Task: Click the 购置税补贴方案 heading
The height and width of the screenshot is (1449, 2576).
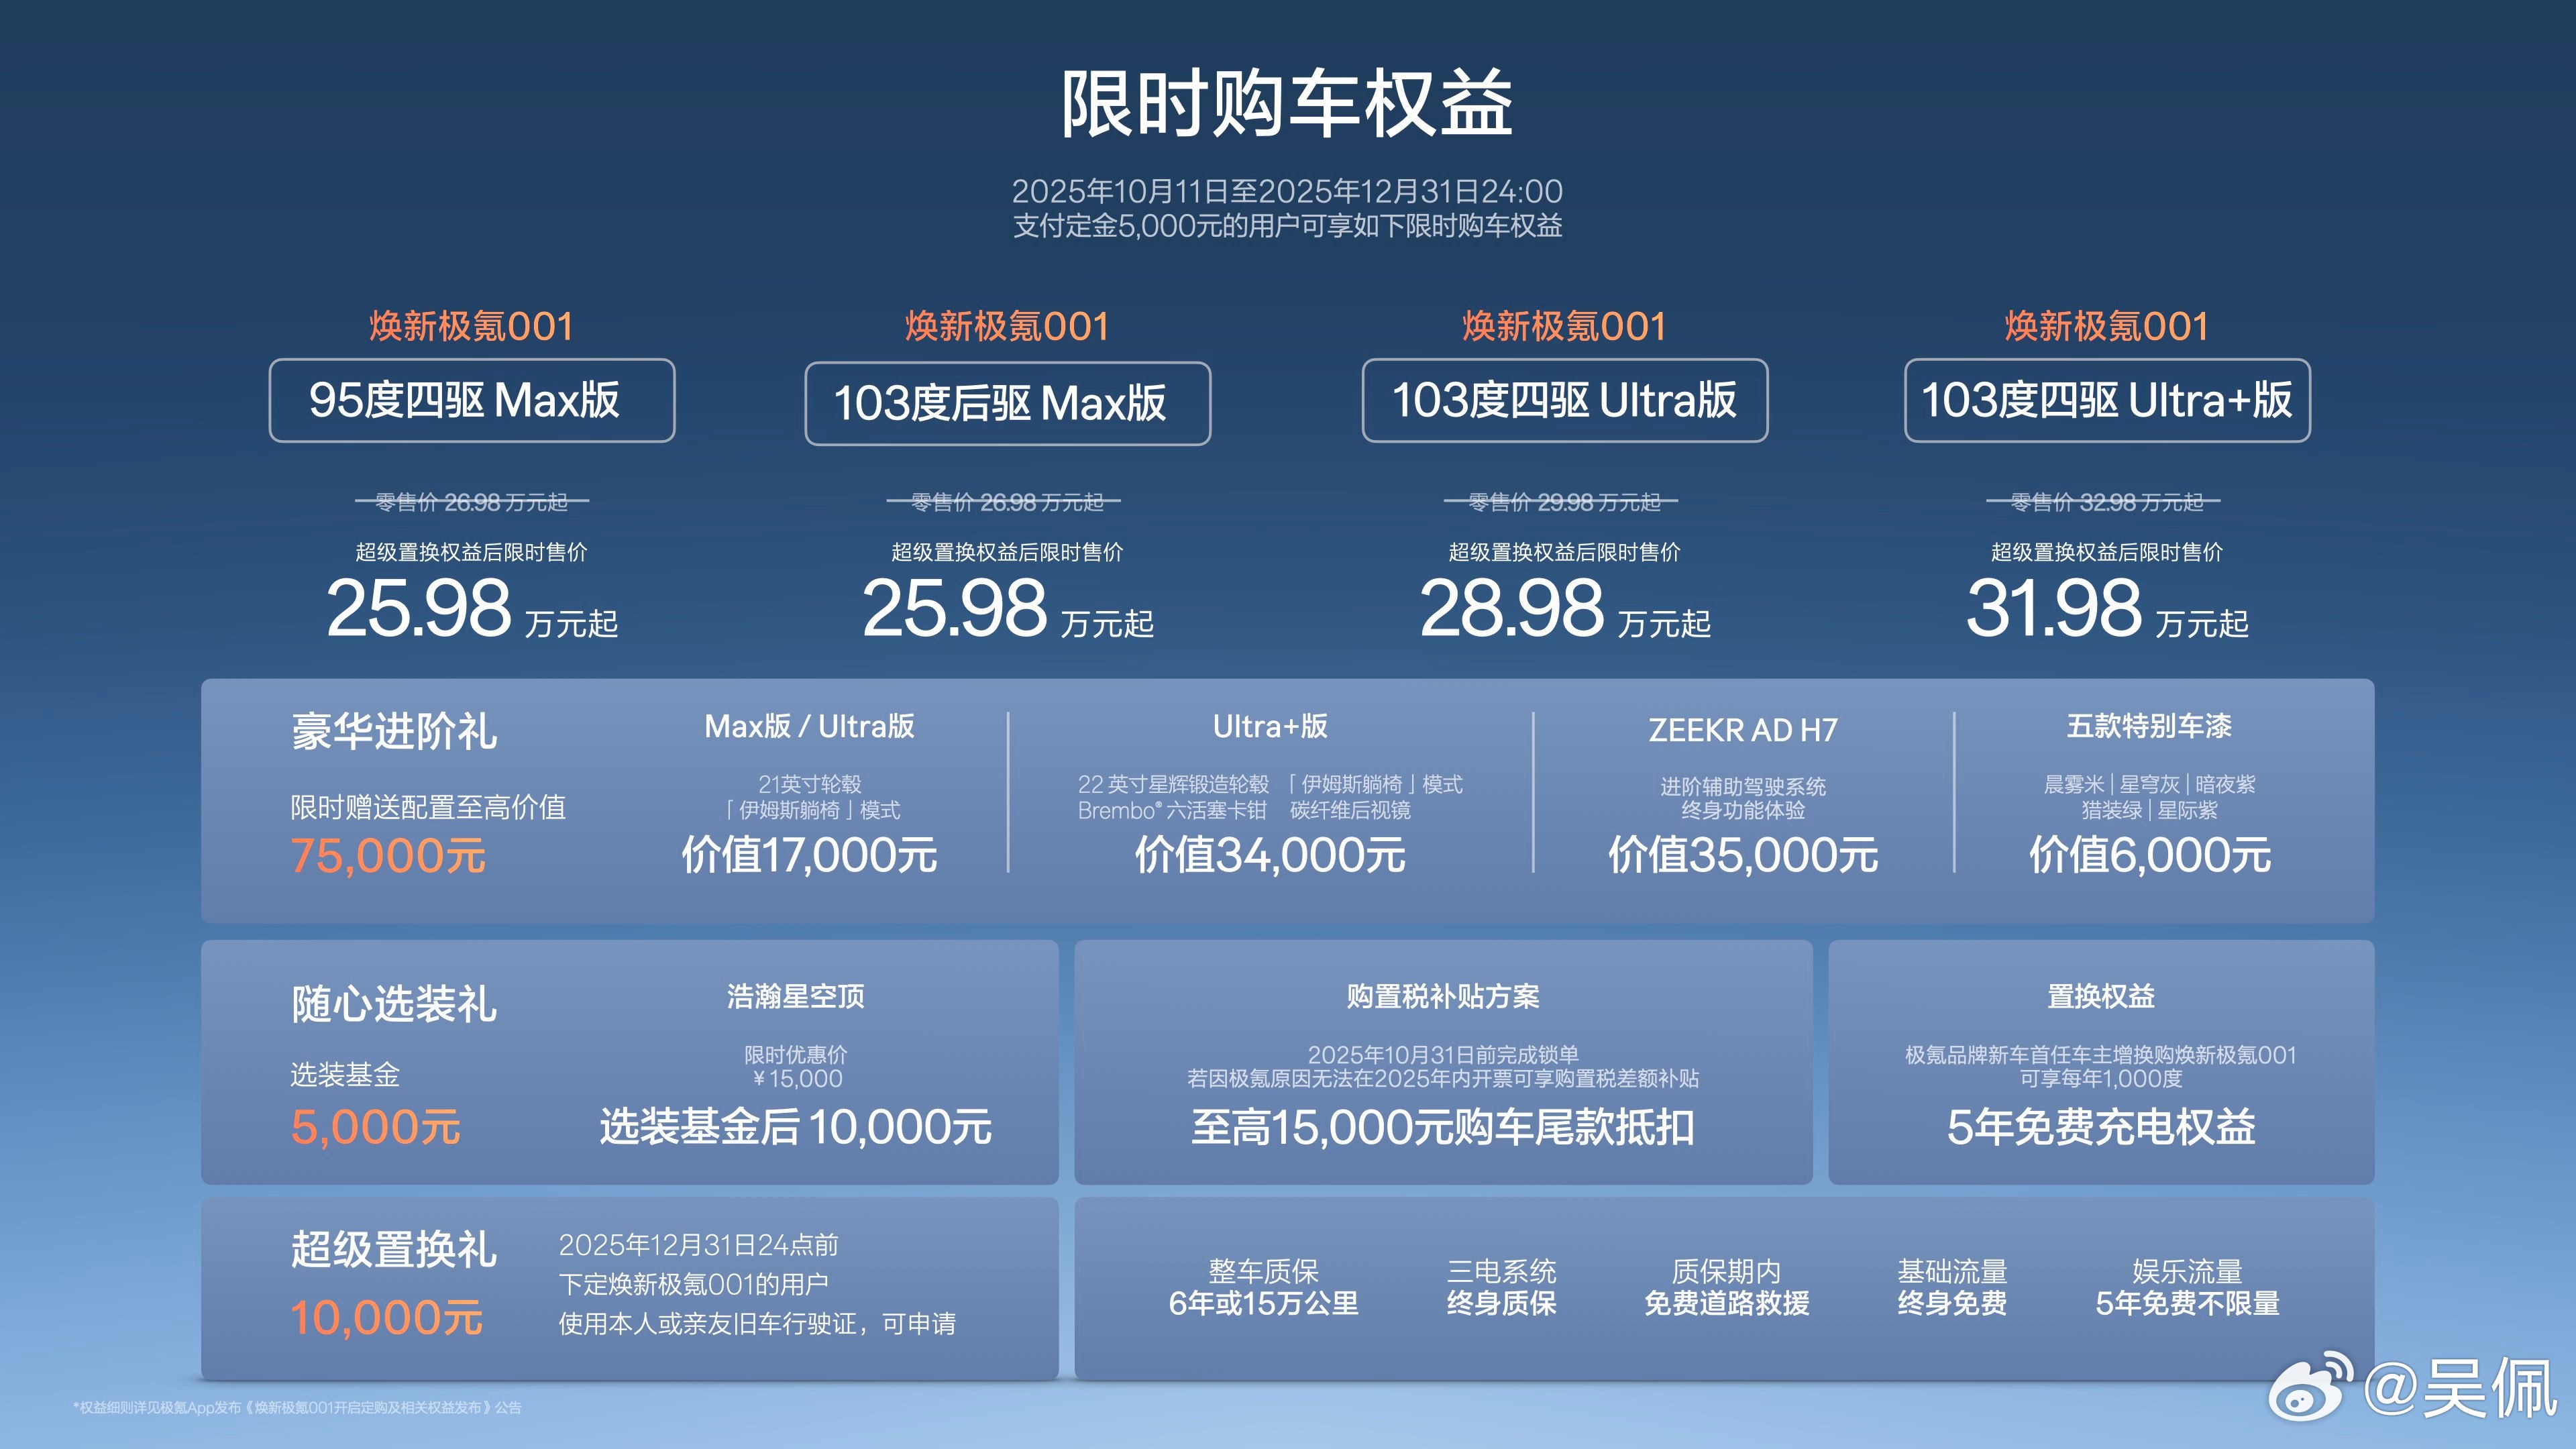Action: [x=1442, y=996]
